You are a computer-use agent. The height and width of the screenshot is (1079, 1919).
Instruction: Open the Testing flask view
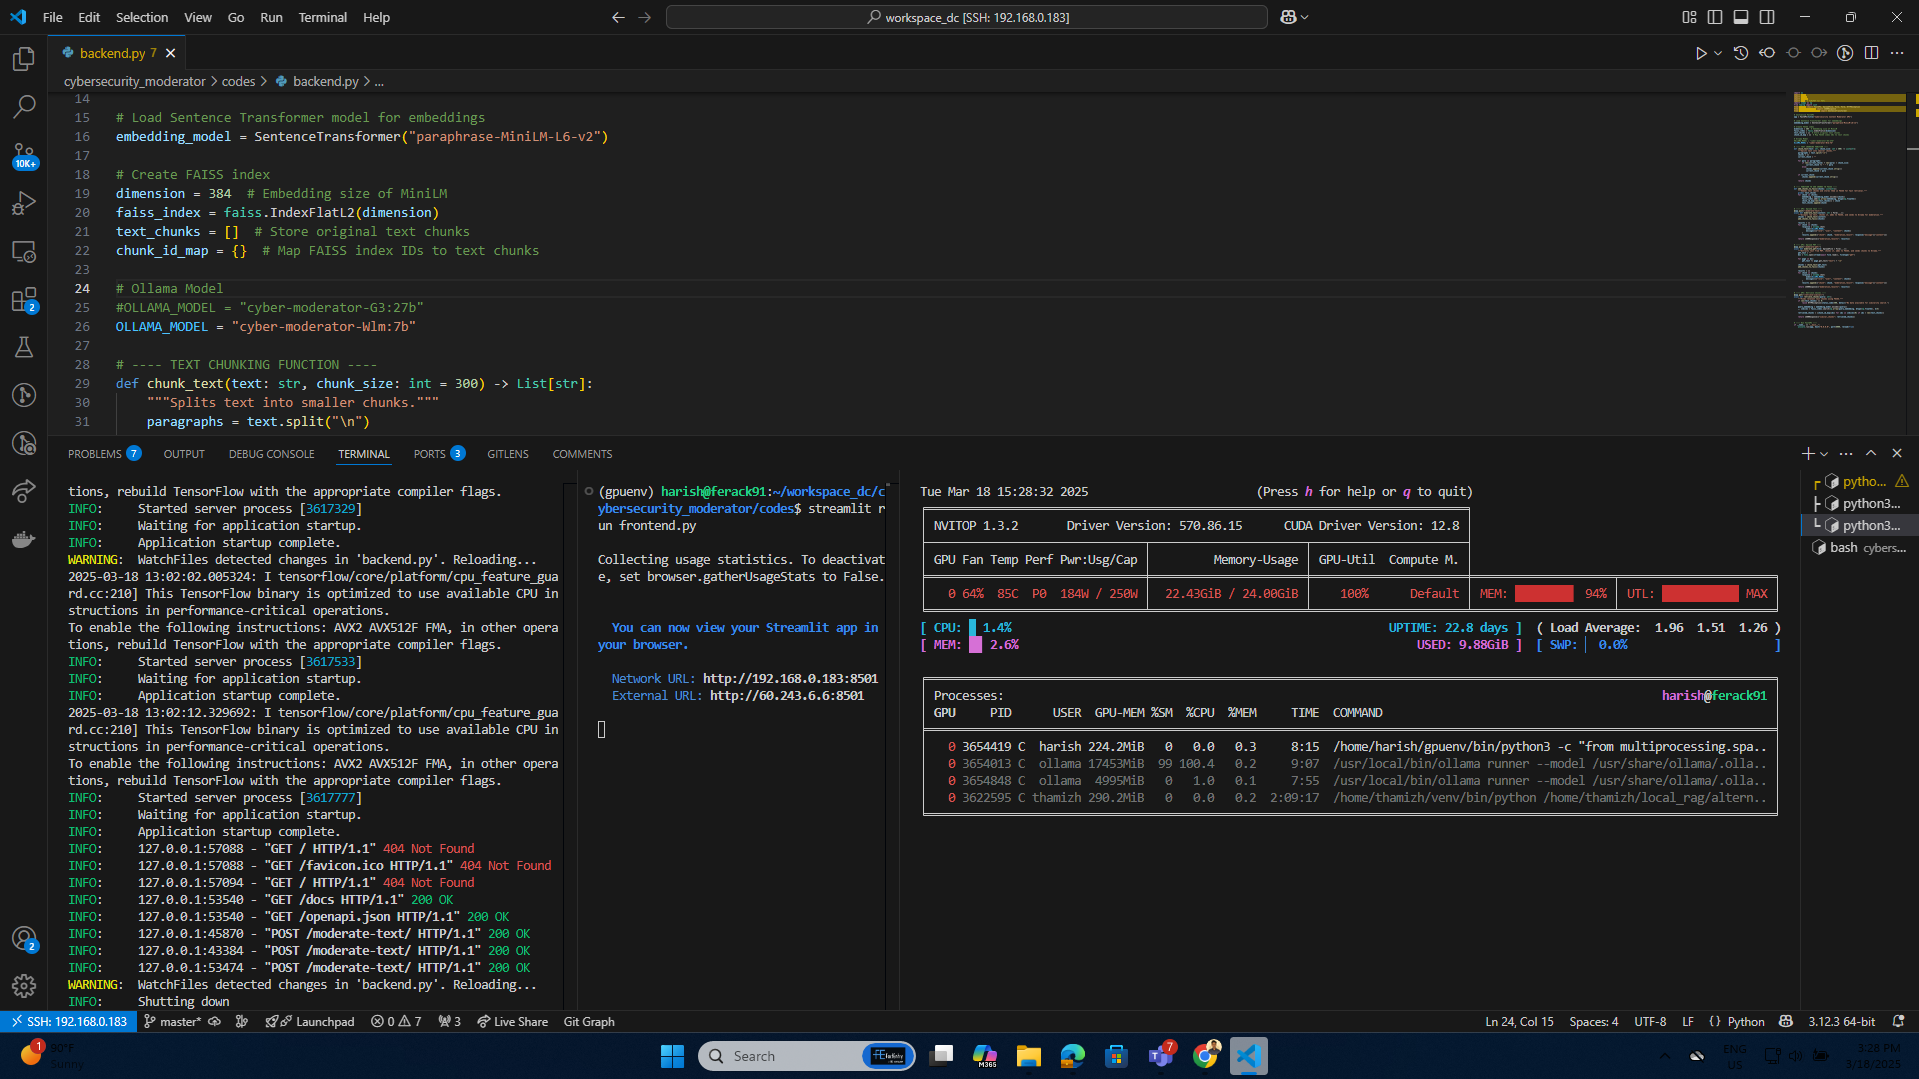[x=24, y=347]
